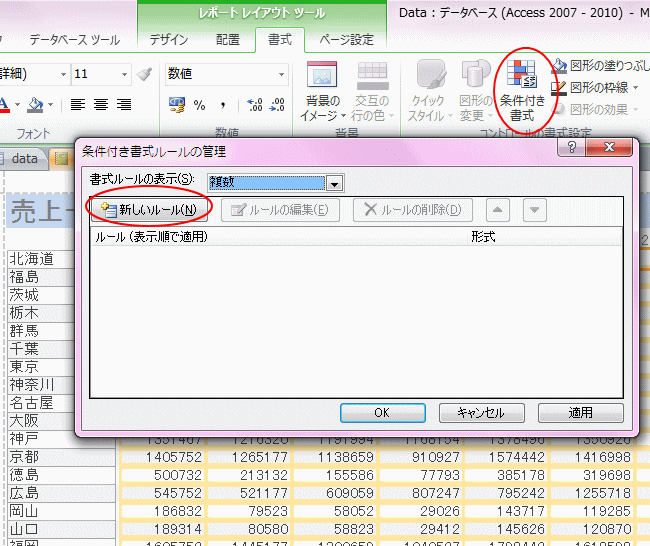The width and height of the screenshot is (650, 546).
Task: Click the キャンセル button
Action: click(482, 413)
